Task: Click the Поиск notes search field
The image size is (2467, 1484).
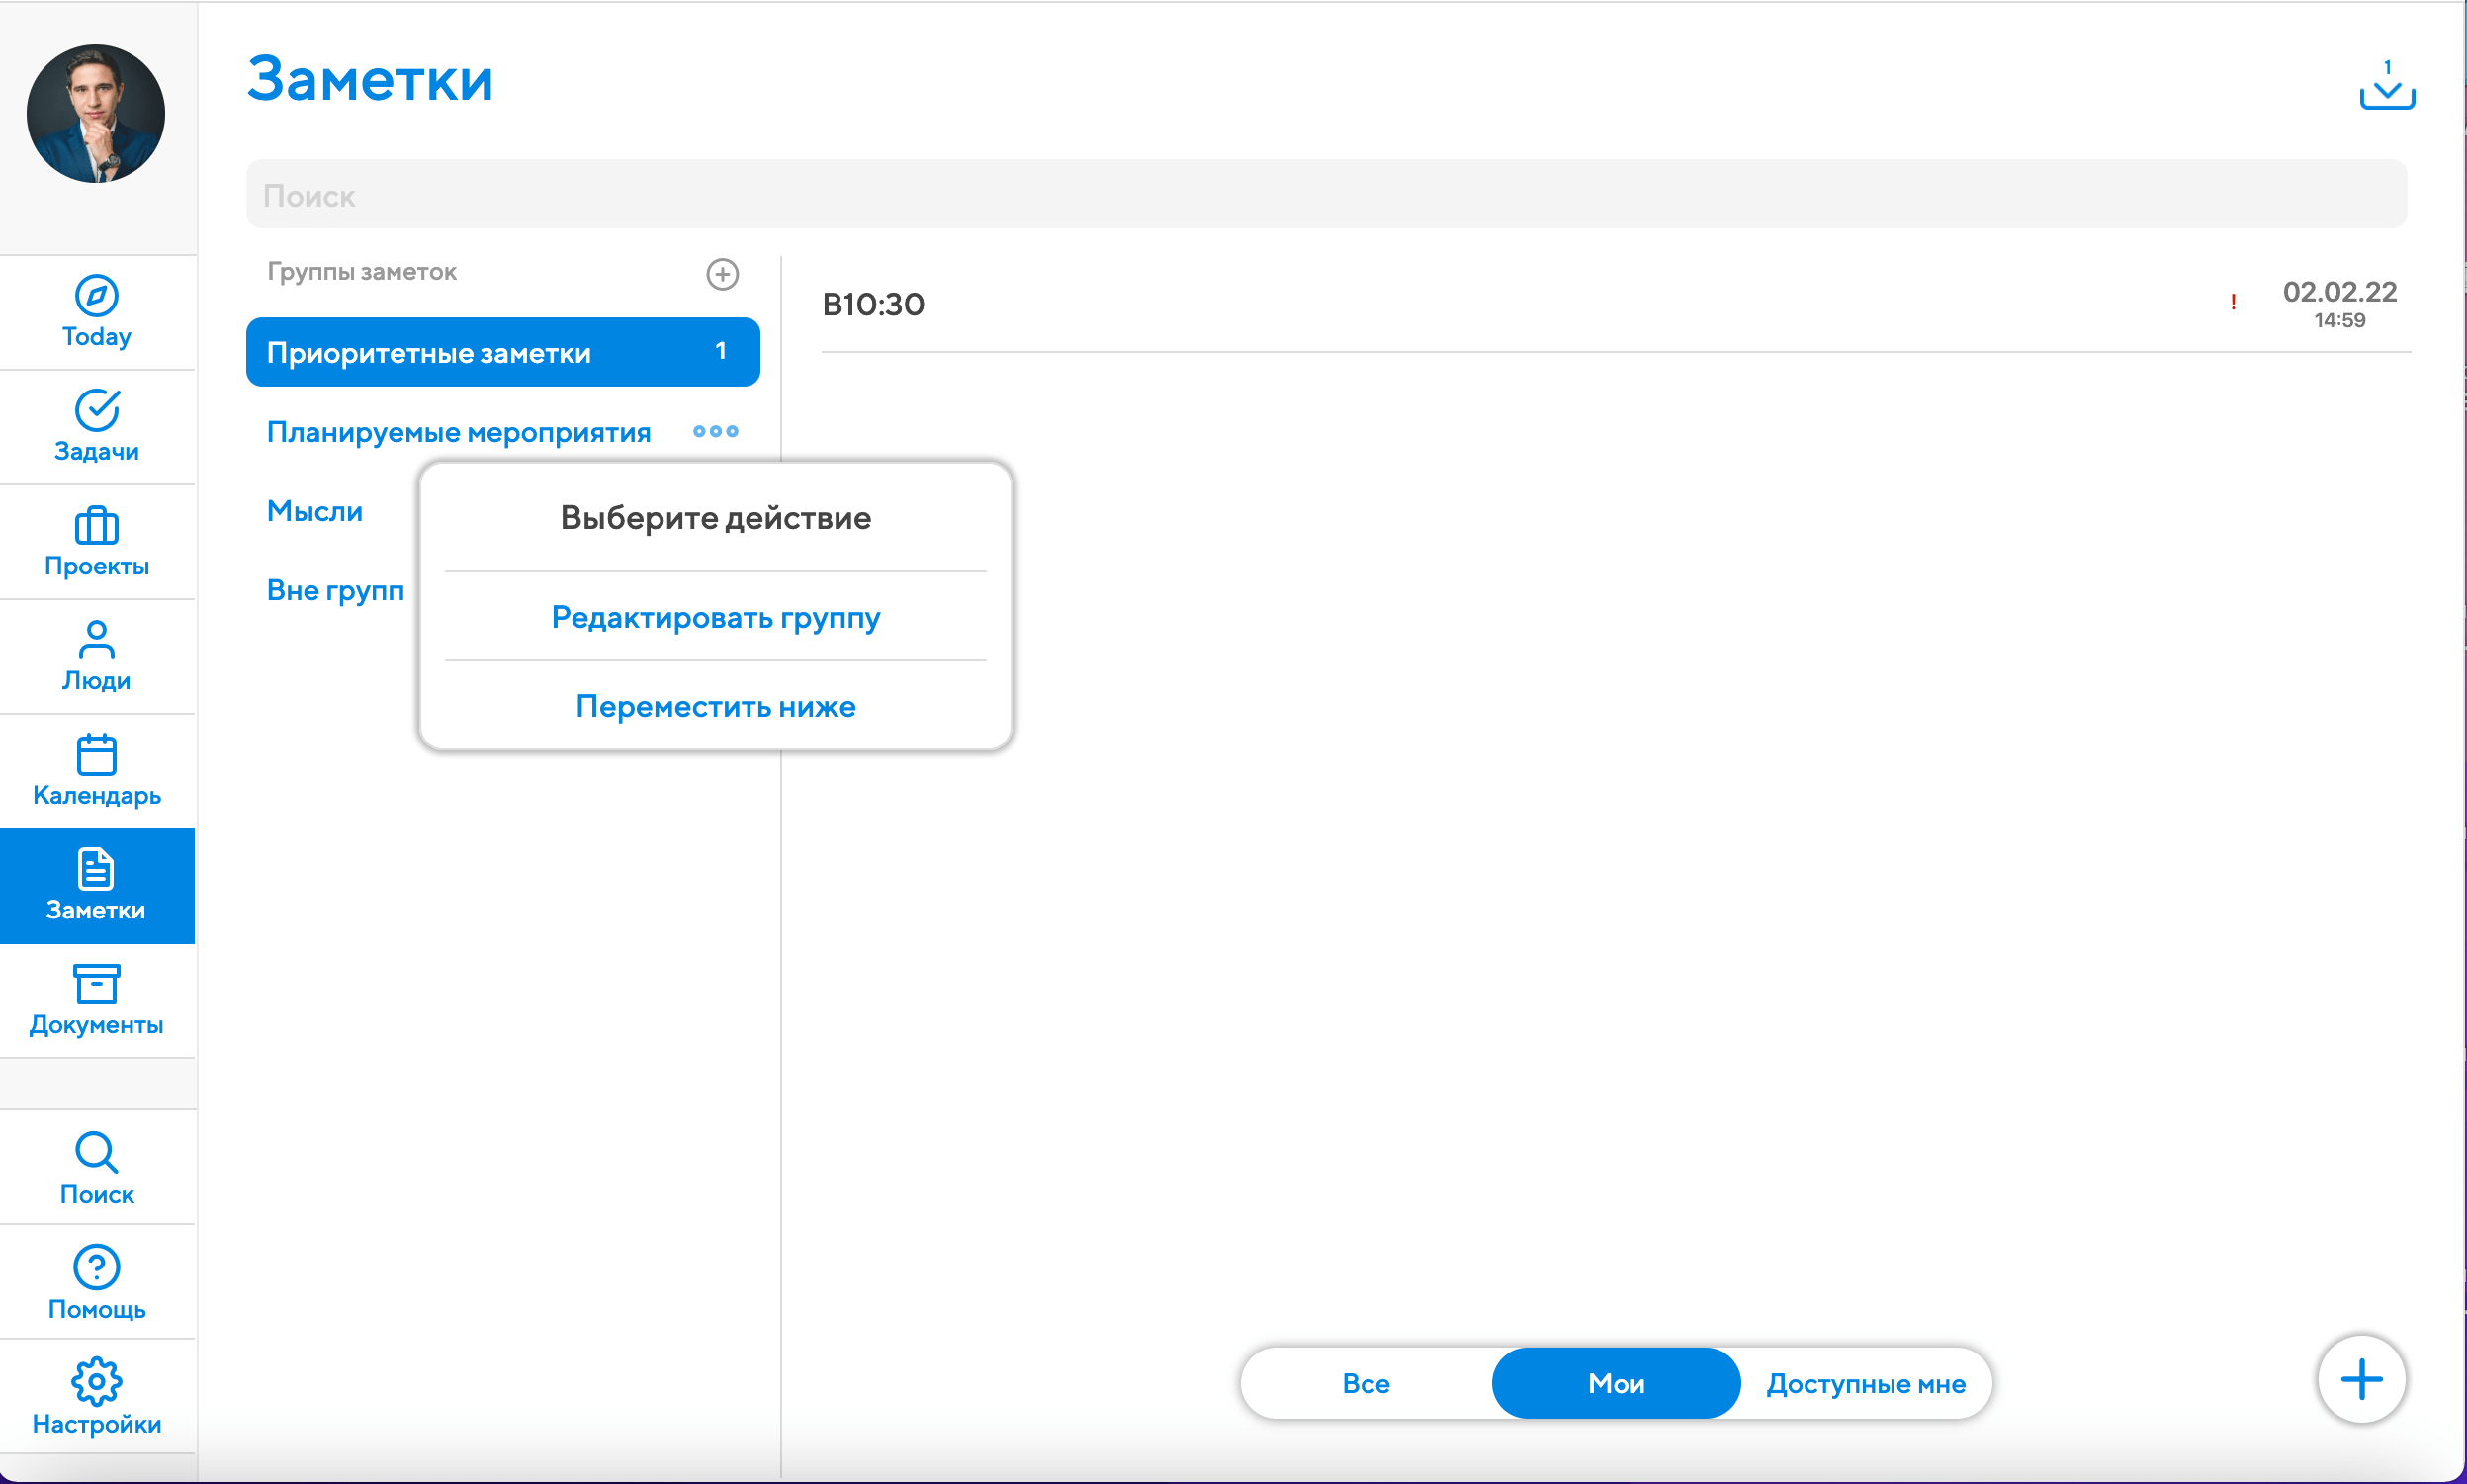Action: coord(1325,195)
